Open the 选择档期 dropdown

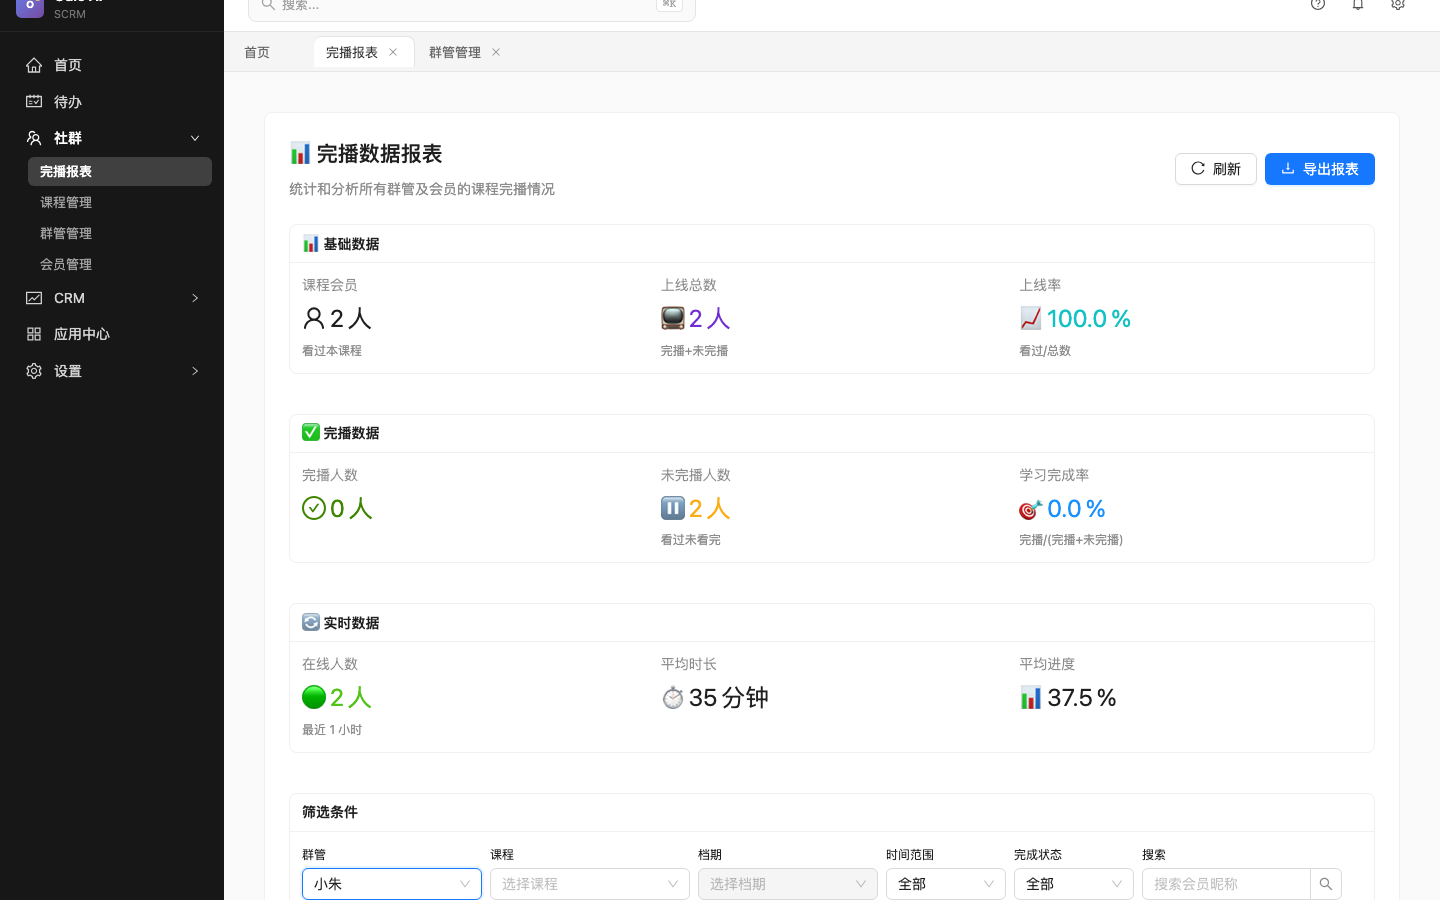tap(788, 884)
